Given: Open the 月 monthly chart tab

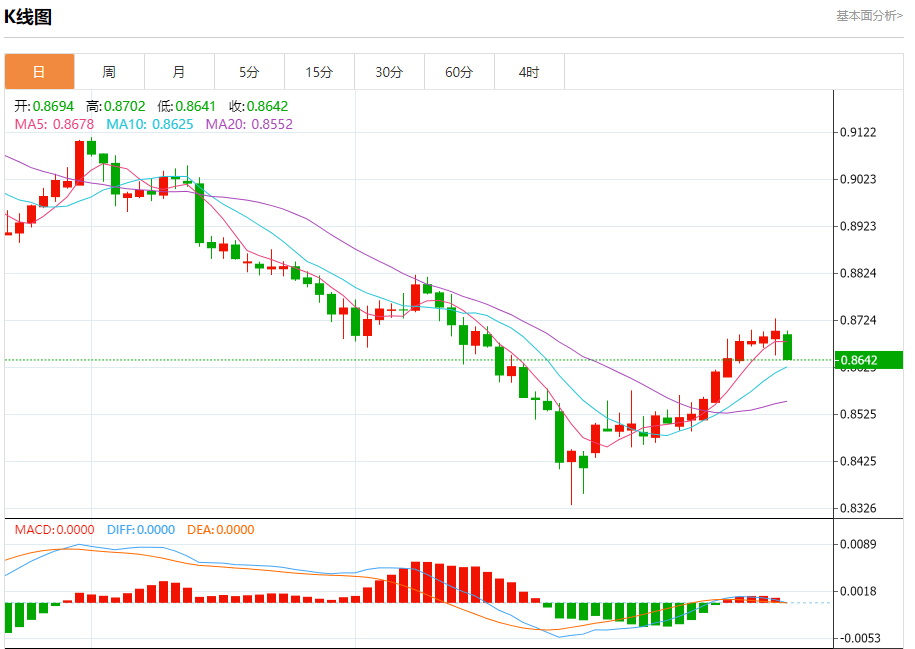Looking at the screenshot, I should tap(179, 72).
